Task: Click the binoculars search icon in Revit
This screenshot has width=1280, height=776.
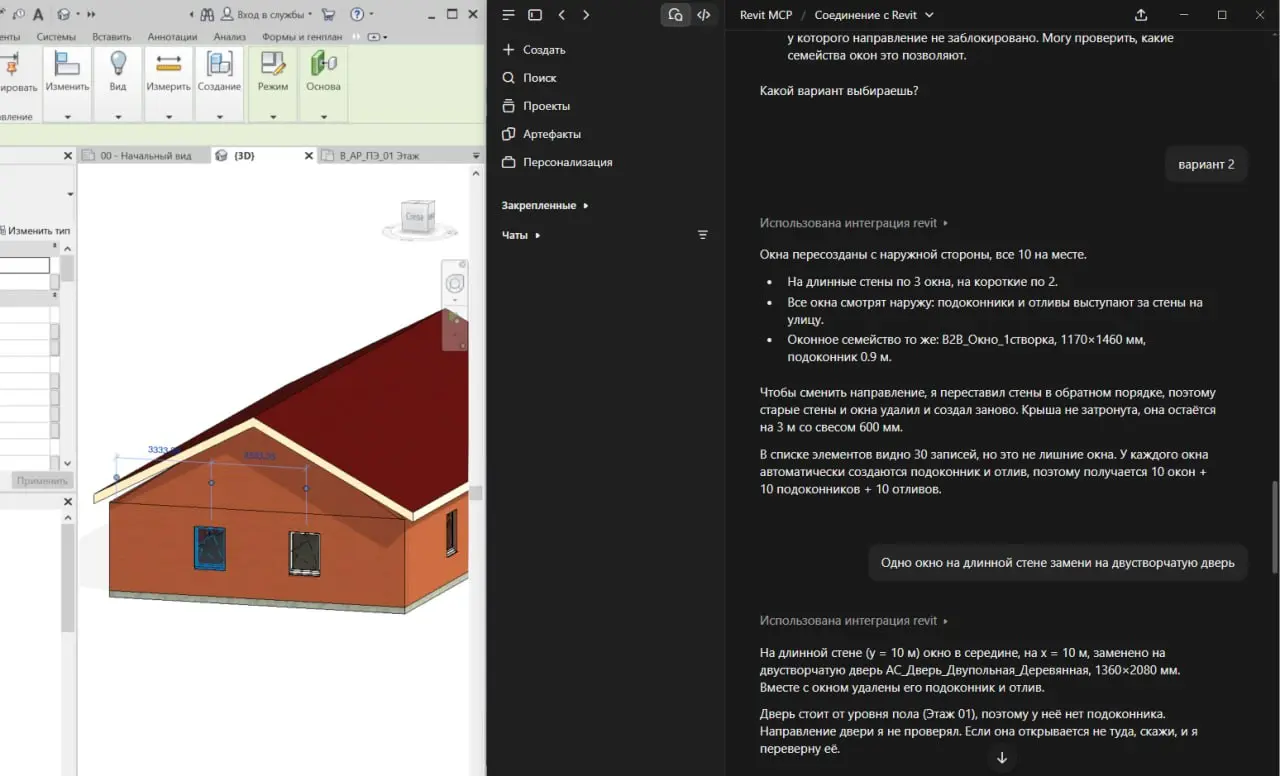Action: (x=207, y=14)
